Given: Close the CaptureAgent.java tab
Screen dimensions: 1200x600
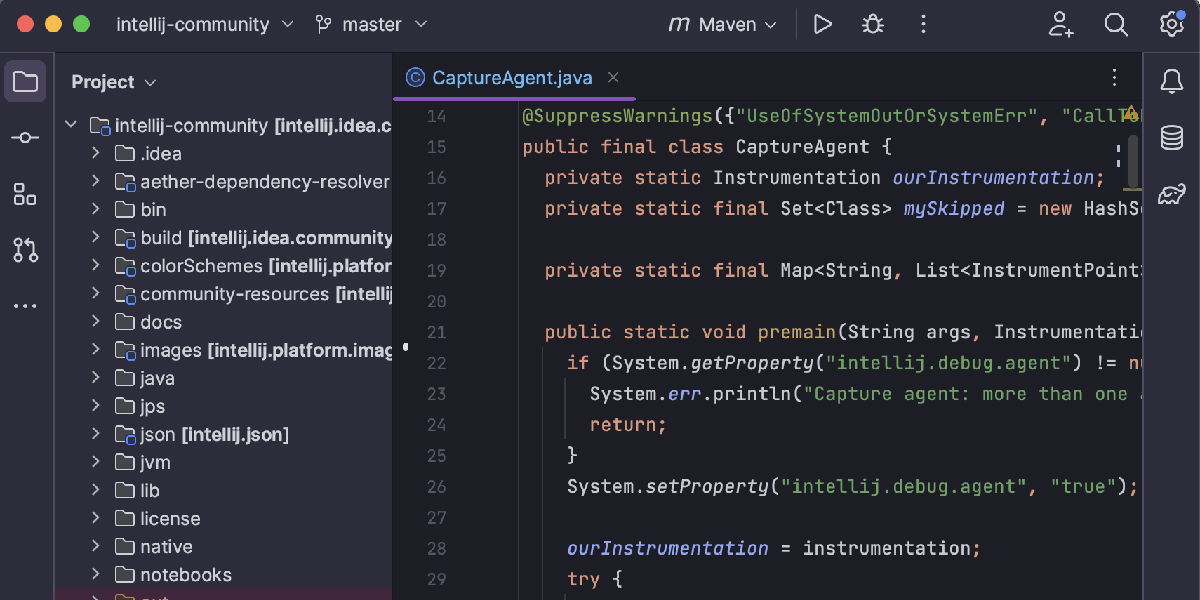Looking at the screenshot, I should click(x=613, y=77).
